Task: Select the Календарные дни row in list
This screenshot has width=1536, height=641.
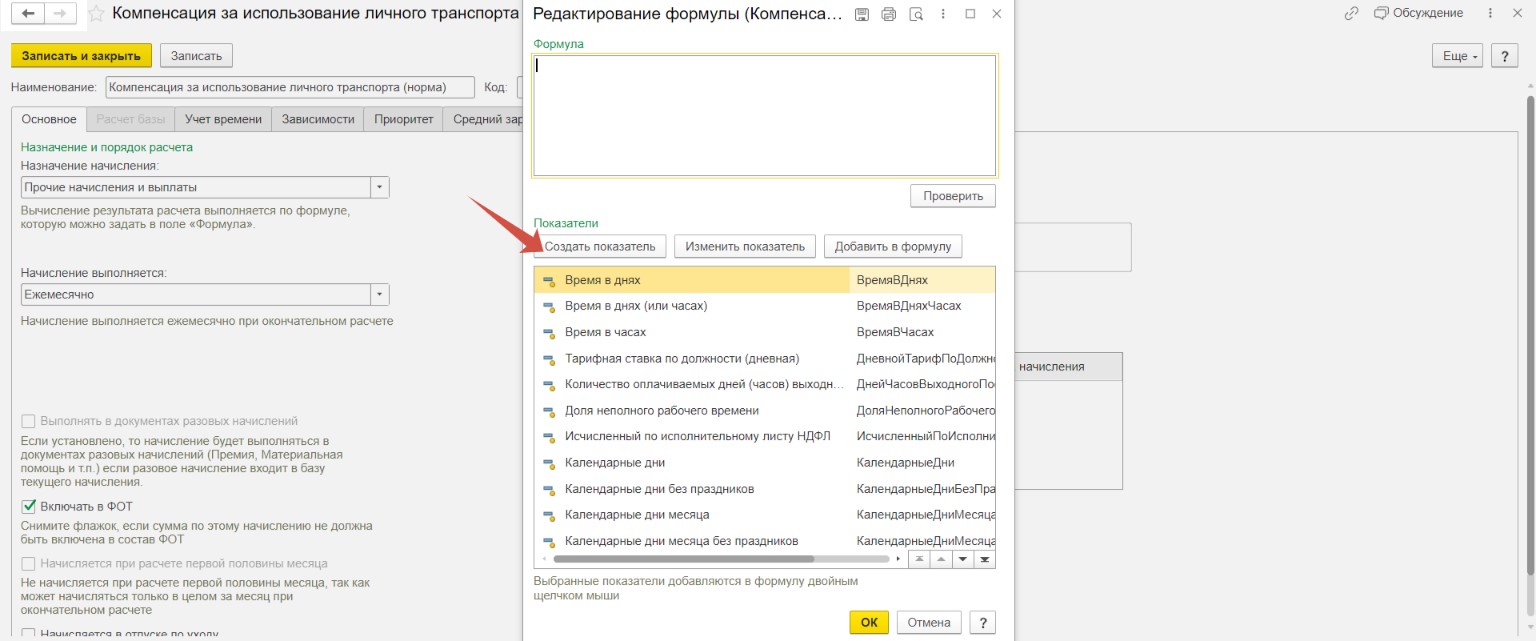Action: [614, 462]
